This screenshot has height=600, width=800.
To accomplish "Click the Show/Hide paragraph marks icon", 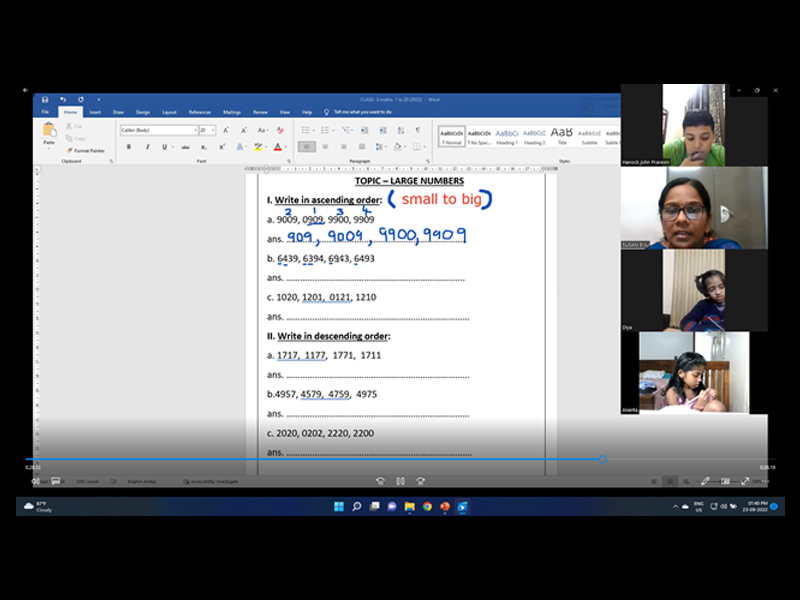I will click(417, 130).
